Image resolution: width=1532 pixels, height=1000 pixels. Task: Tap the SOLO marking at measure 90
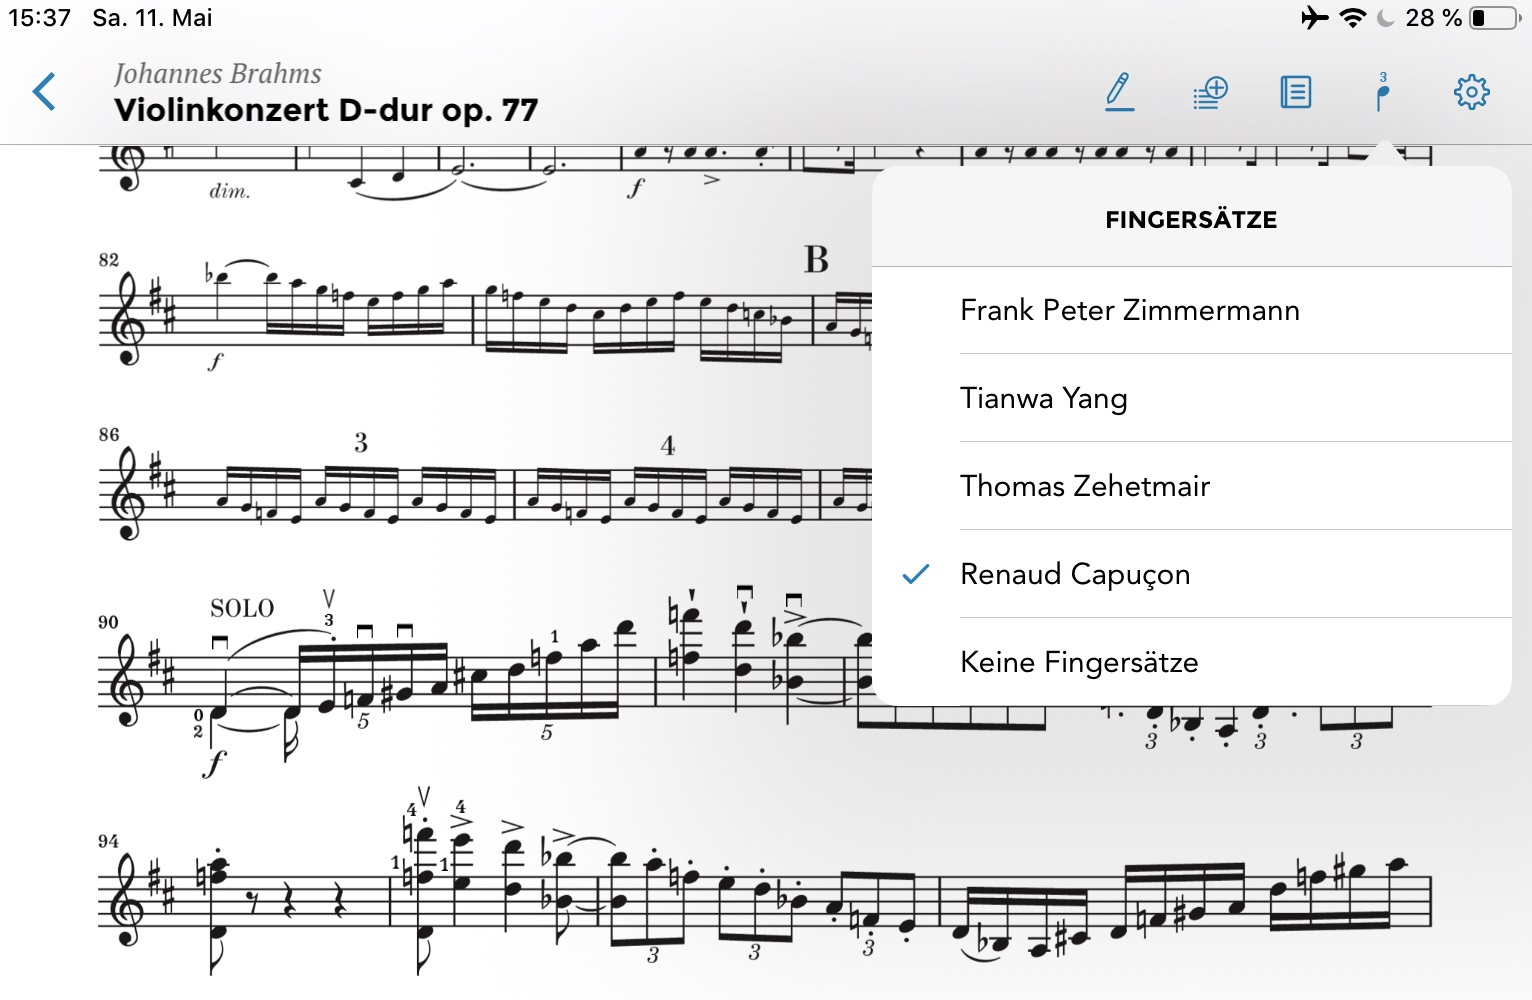click(x=242, y=608)
